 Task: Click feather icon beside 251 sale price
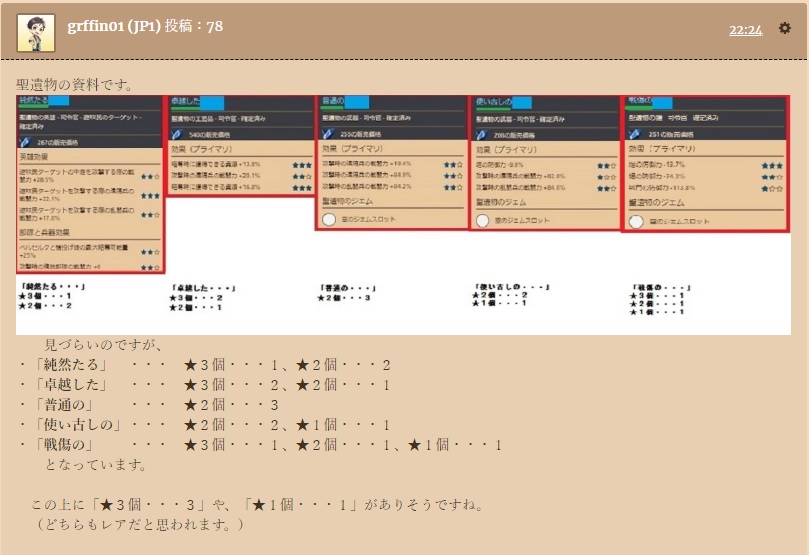(635, 134)
